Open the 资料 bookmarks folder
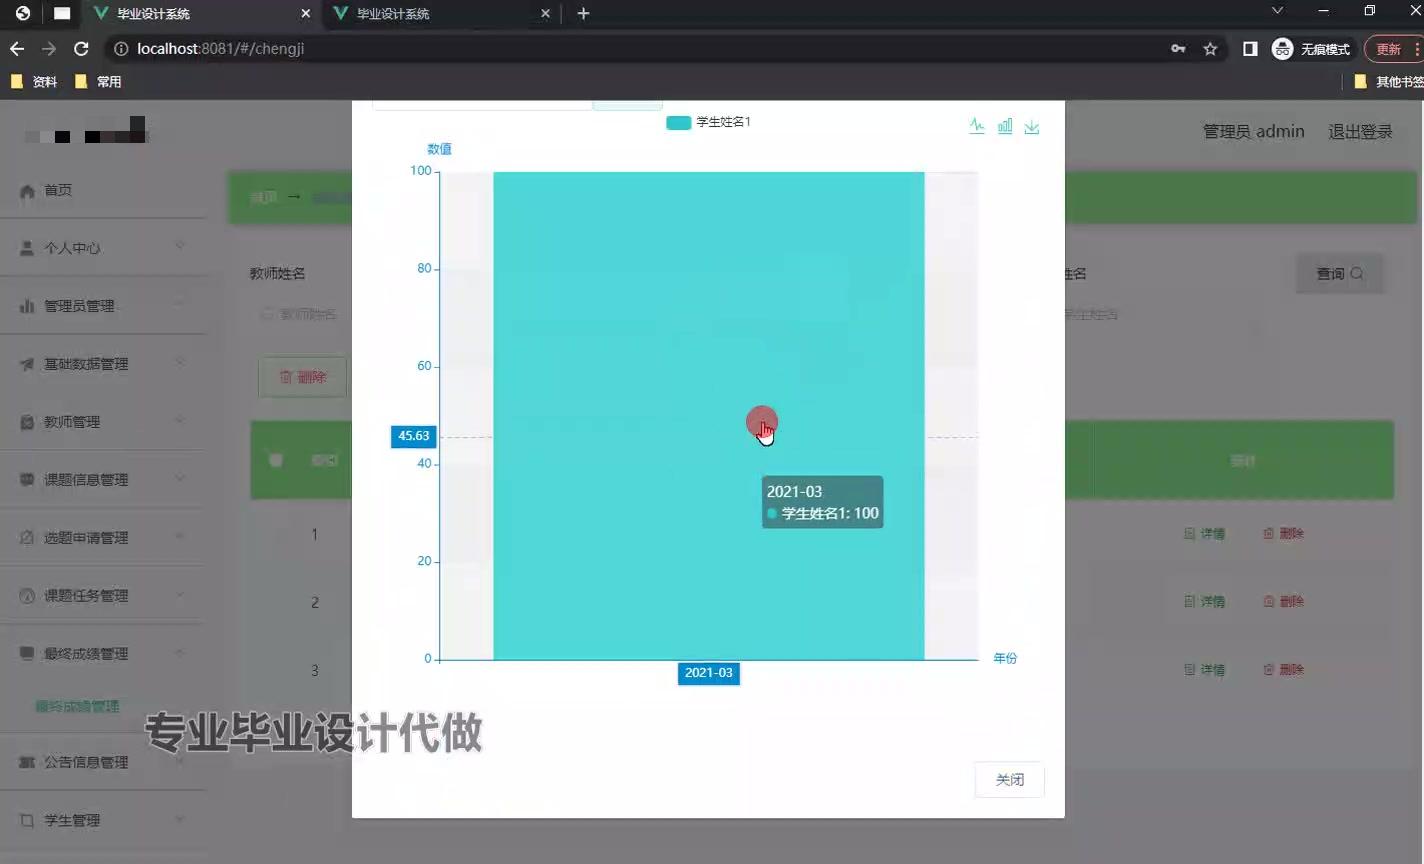The height and width of the screenshot is (864, 1424). coord(34,82)
